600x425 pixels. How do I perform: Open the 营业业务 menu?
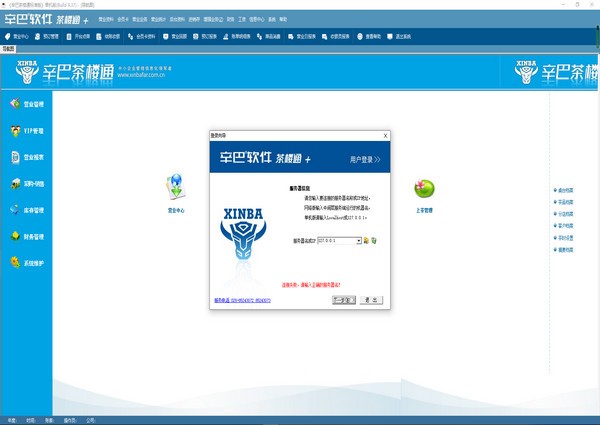click(140, 19)
